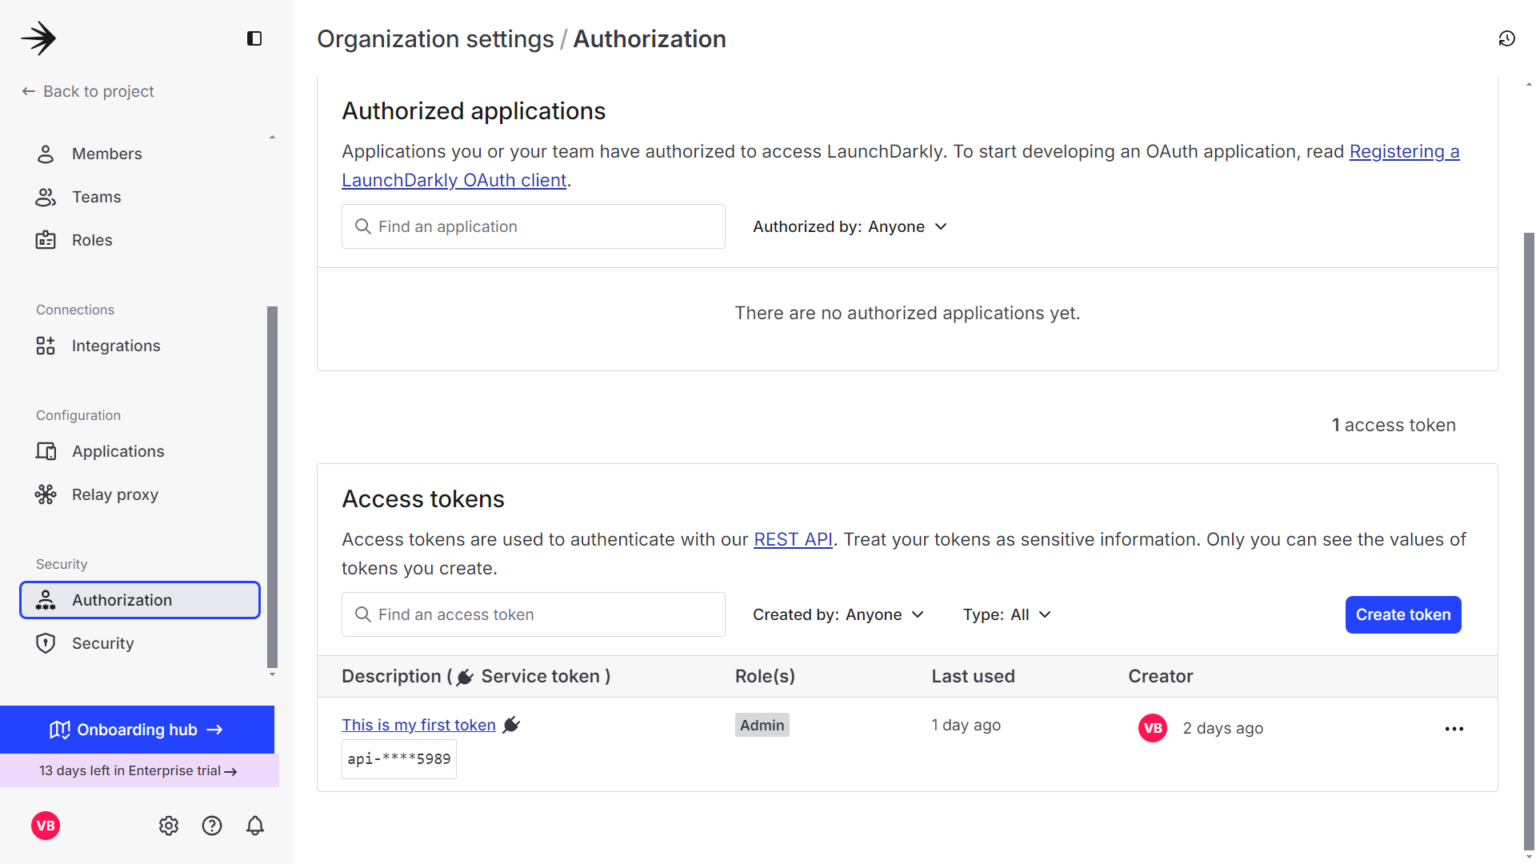Open the change history clock icon
This screenshot has height=864, width=1536.
click(1506, 39)
